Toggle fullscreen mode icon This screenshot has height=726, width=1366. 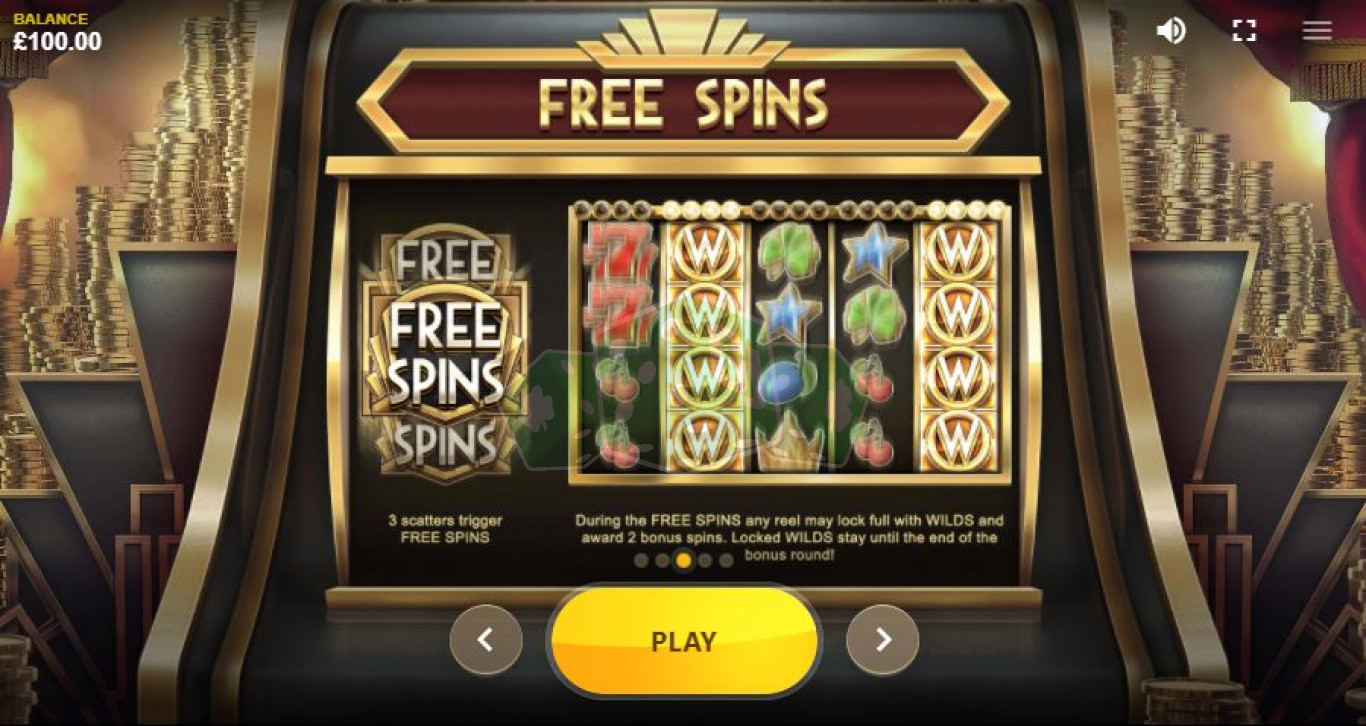(x=1244, y=31)
